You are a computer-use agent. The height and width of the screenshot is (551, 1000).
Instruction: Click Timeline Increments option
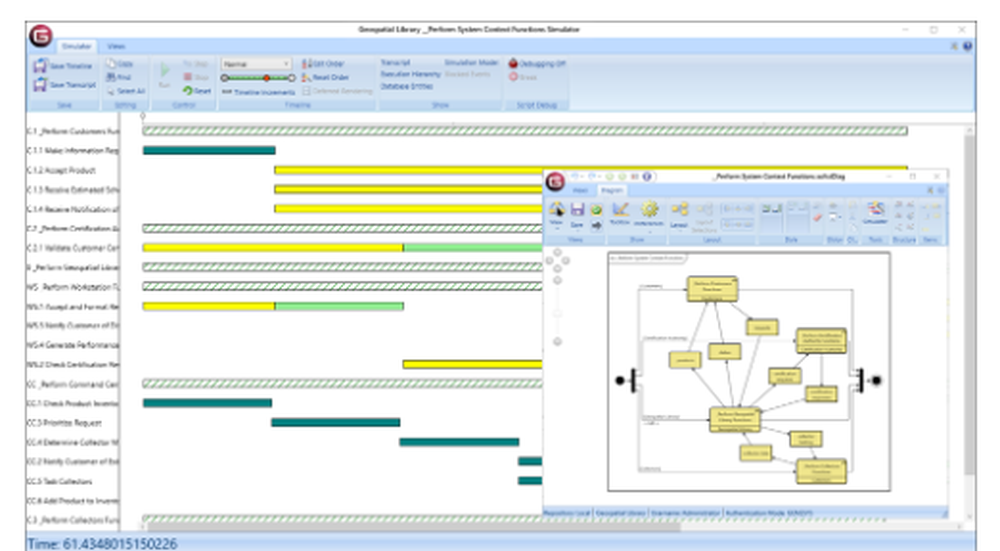[x=258, y=92]
